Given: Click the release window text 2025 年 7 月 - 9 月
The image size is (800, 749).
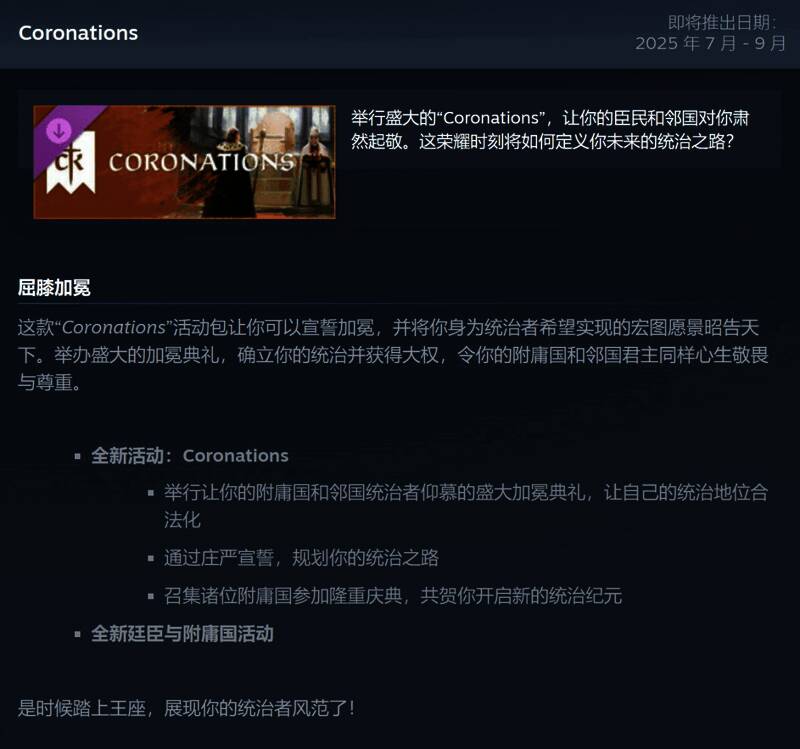Looking at the screenshot, I should [x=710, y=43].
